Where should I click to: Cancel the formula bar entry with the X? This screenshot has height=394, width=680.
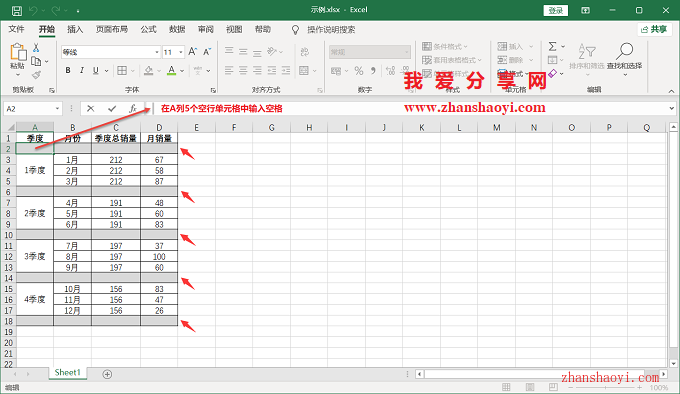tap(90, 108)
